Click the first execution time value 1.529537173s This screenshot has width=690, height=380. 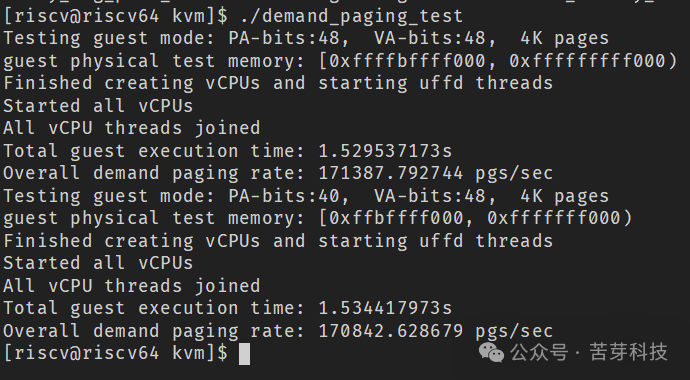tap(385, 151)
